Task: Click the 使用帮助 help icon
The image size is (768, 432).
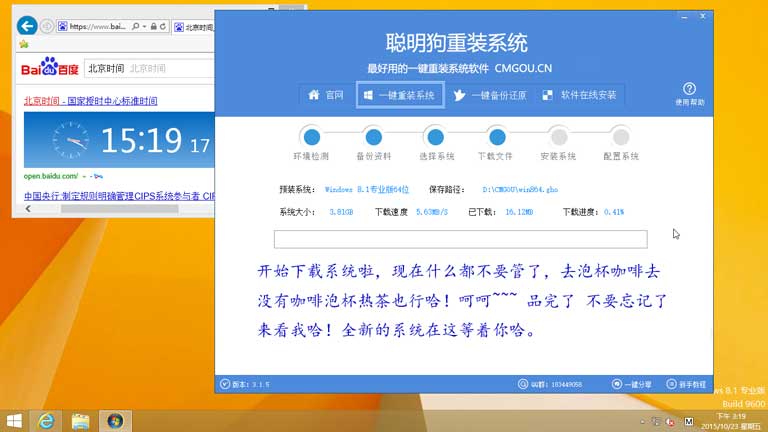Action: pos(689,91)
